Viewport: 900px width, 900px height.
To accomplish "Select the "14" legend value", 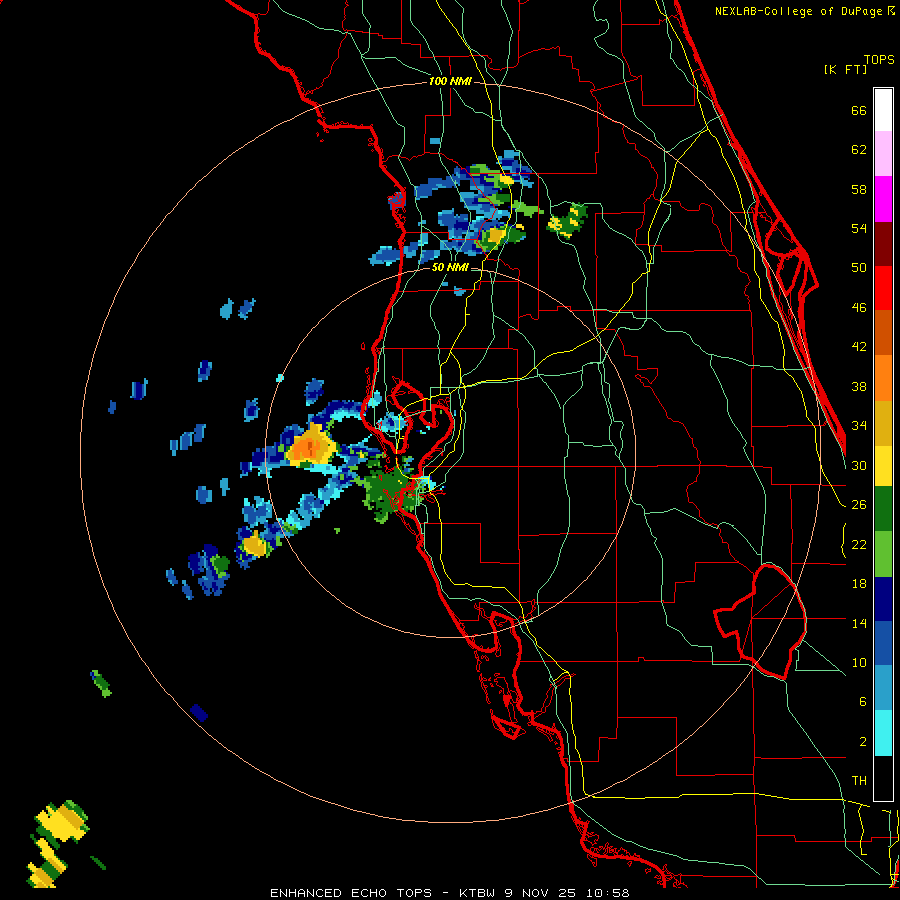I will click(x=859, y=623).
